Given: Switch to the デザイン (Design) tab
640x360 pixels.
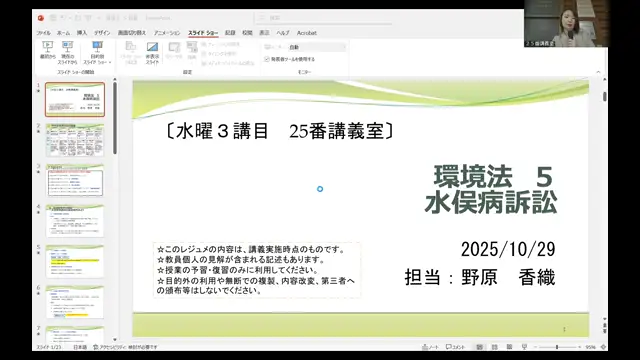Looking at the screenshot, I should [102, 33].
